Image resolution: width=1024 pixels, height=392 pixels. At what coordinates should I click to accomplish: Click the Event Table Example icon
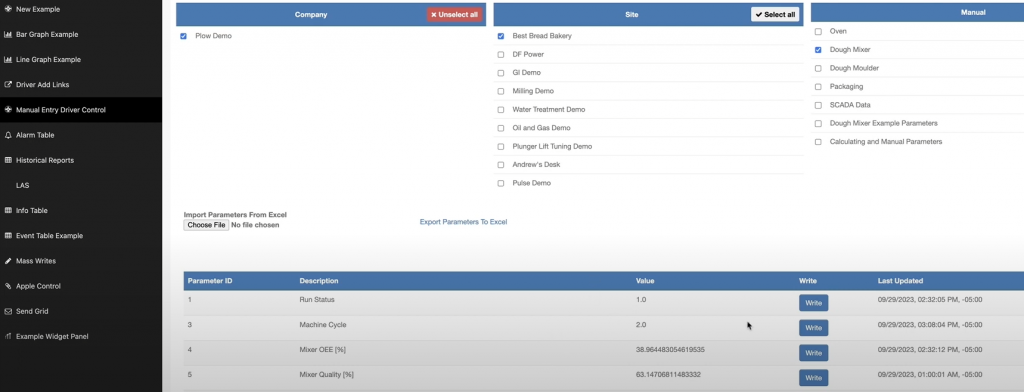(x=8, y=236)
